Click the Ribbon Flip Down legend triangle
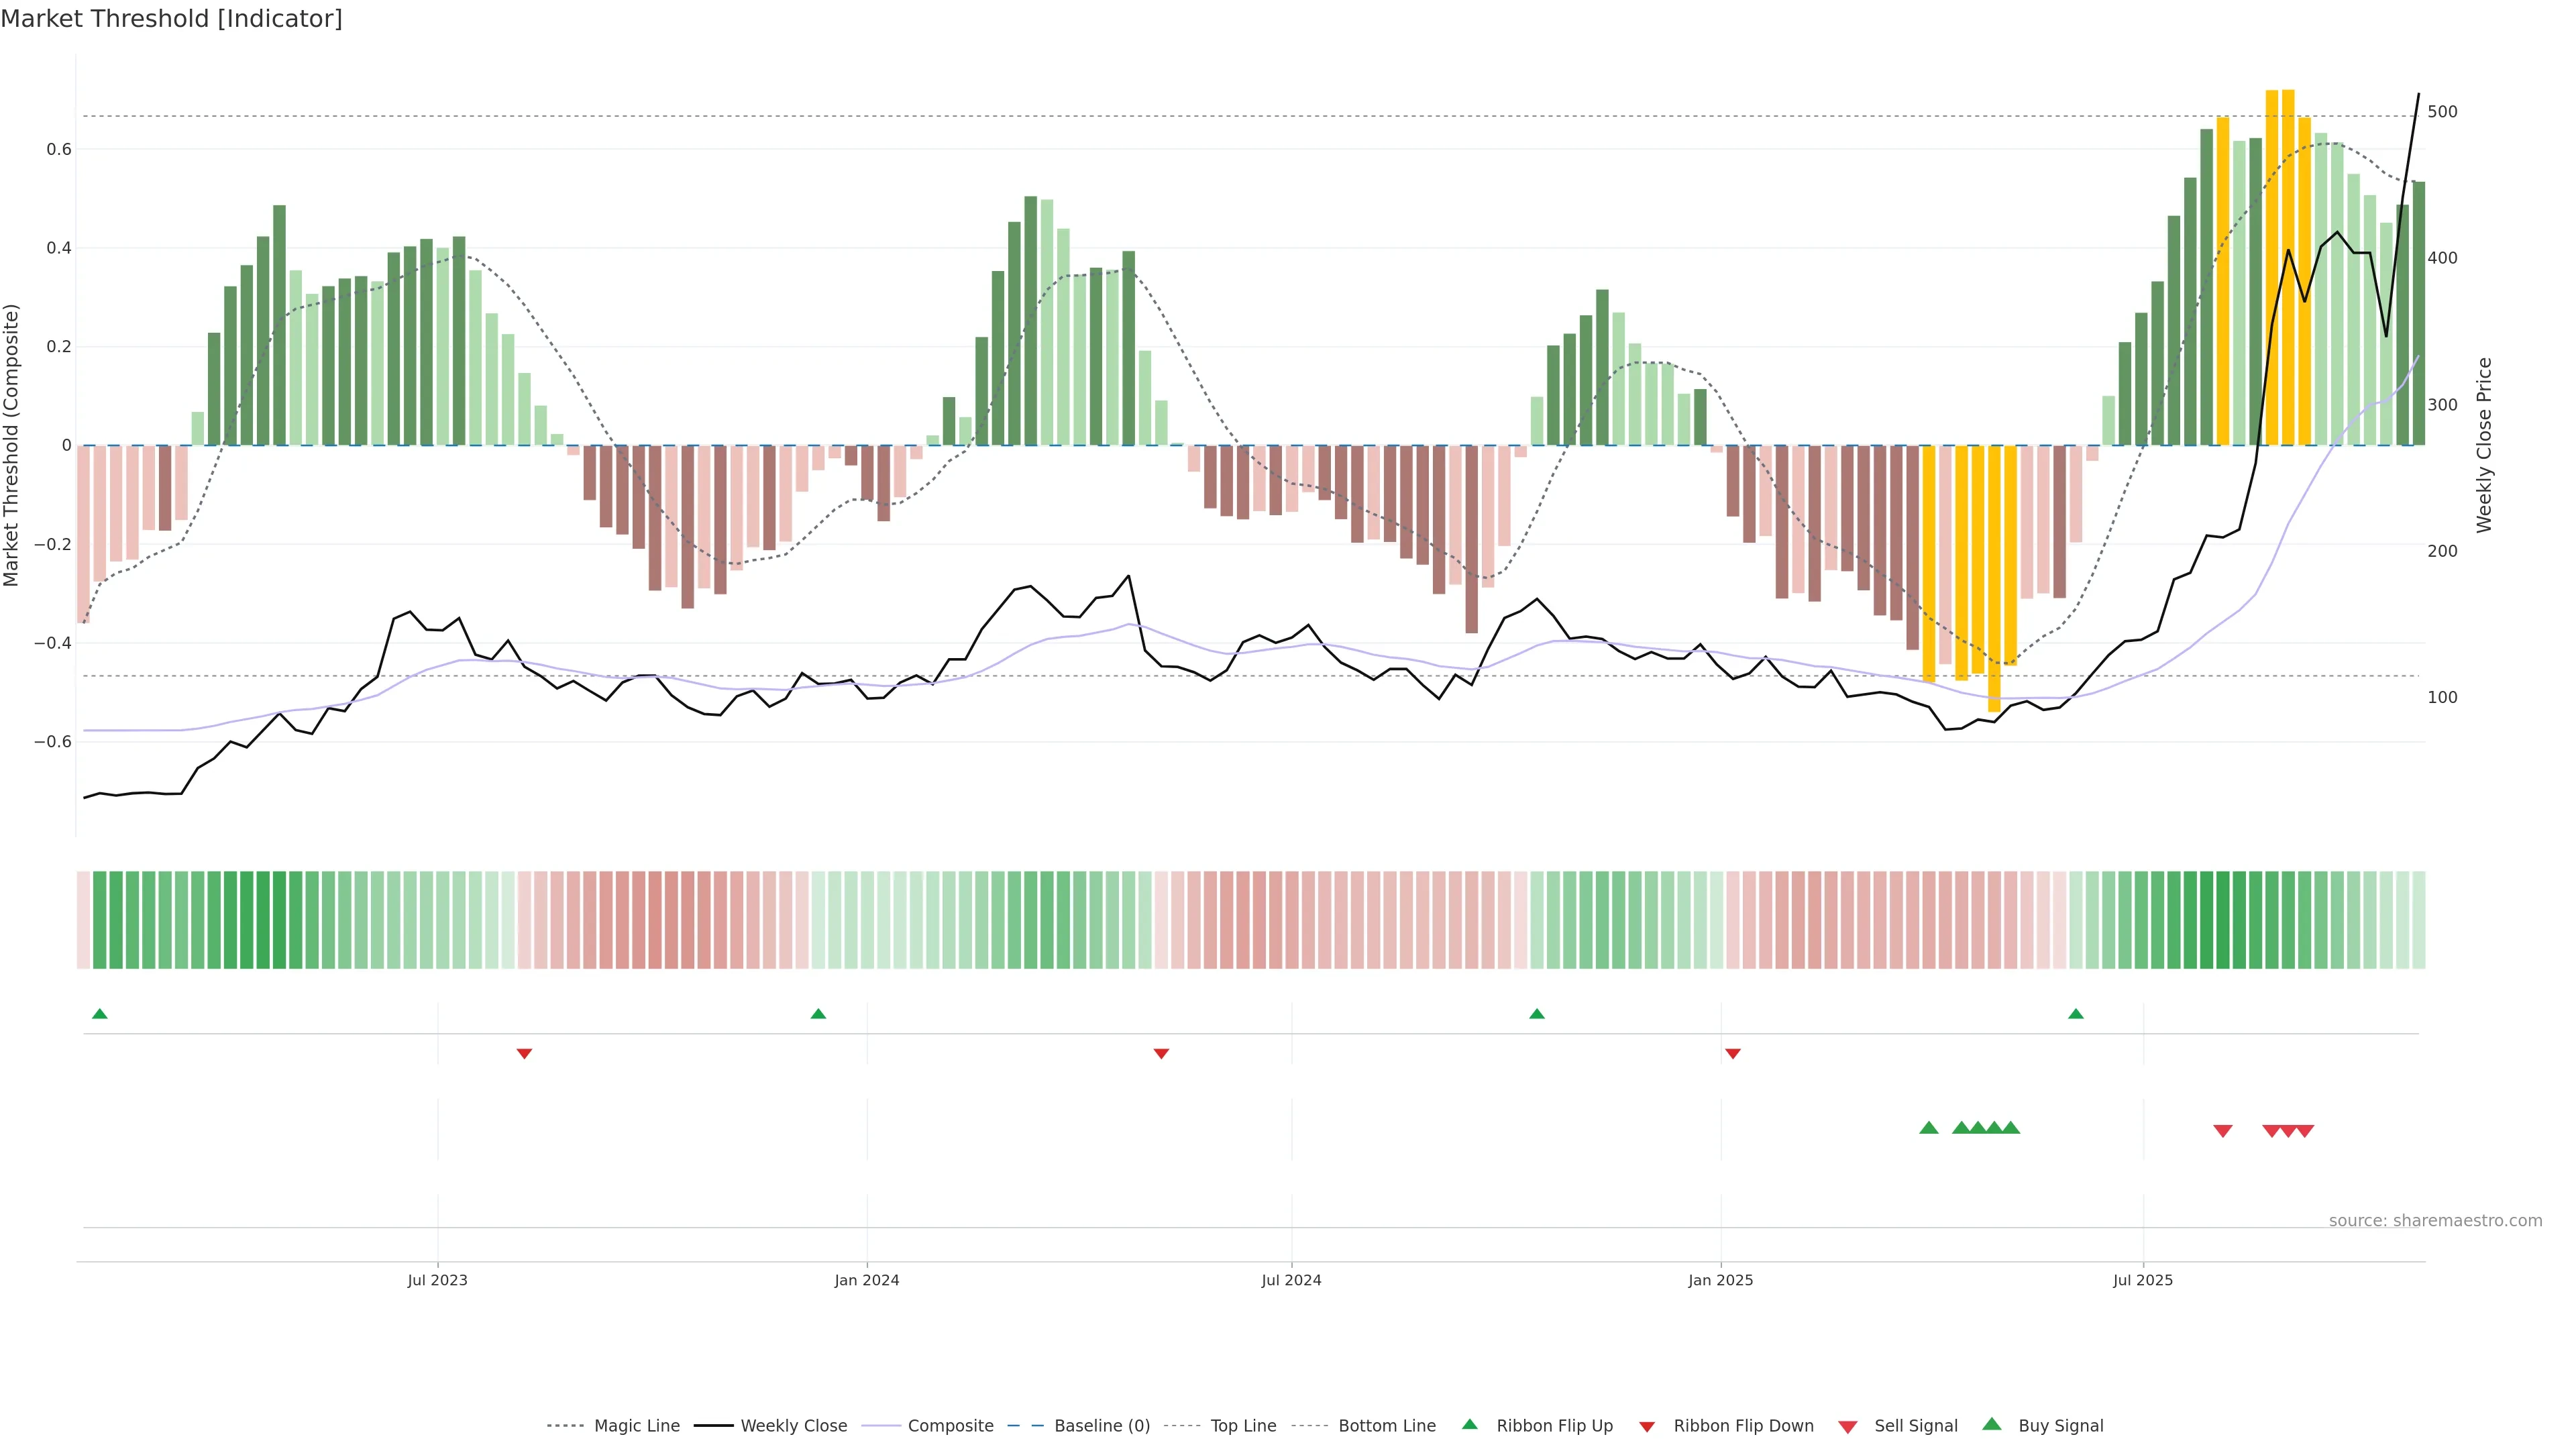 (1647, 1426)
